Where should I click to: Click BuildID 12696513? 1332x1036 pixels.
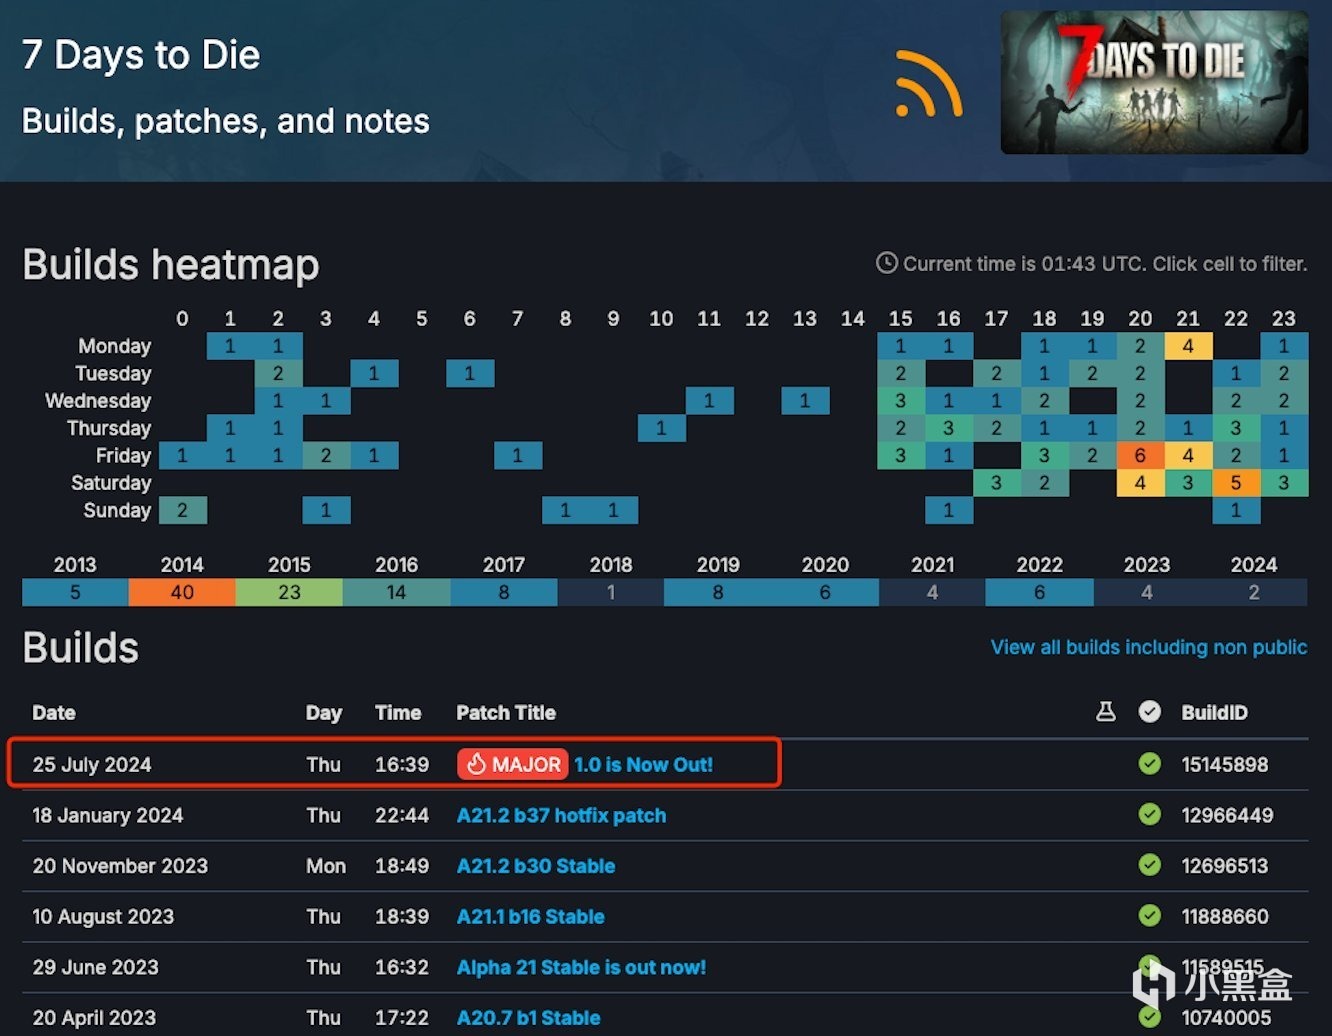click(x=1225, y=866)
